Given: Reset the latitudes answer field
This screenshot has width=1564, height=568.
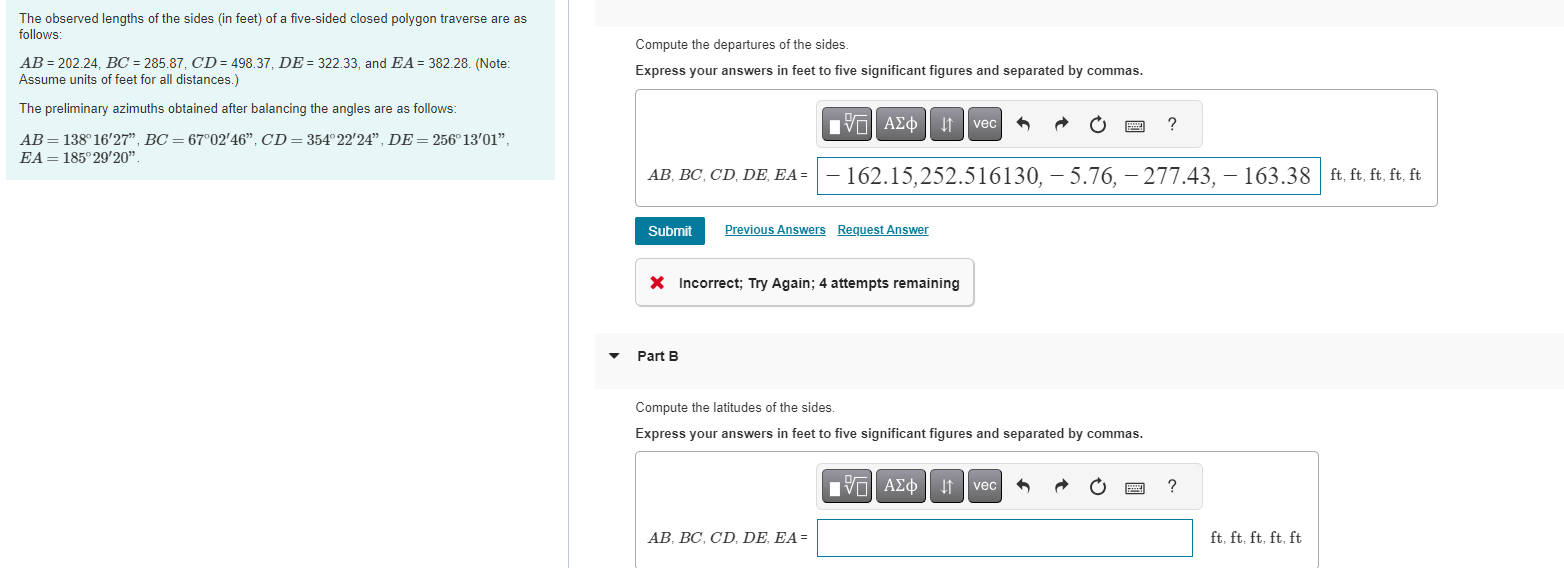Looking at the screenshot, I should tap(1098, 487).
